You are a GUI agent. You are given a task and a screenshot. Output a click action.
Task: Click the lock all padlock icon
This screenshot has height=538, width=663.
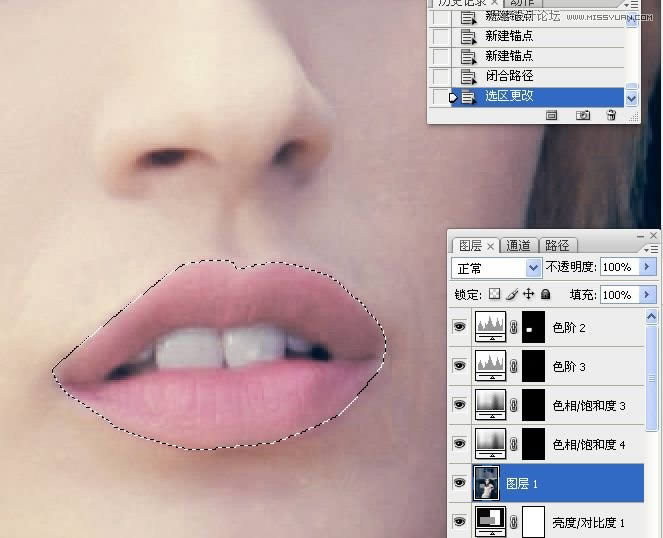pos(545,295)
